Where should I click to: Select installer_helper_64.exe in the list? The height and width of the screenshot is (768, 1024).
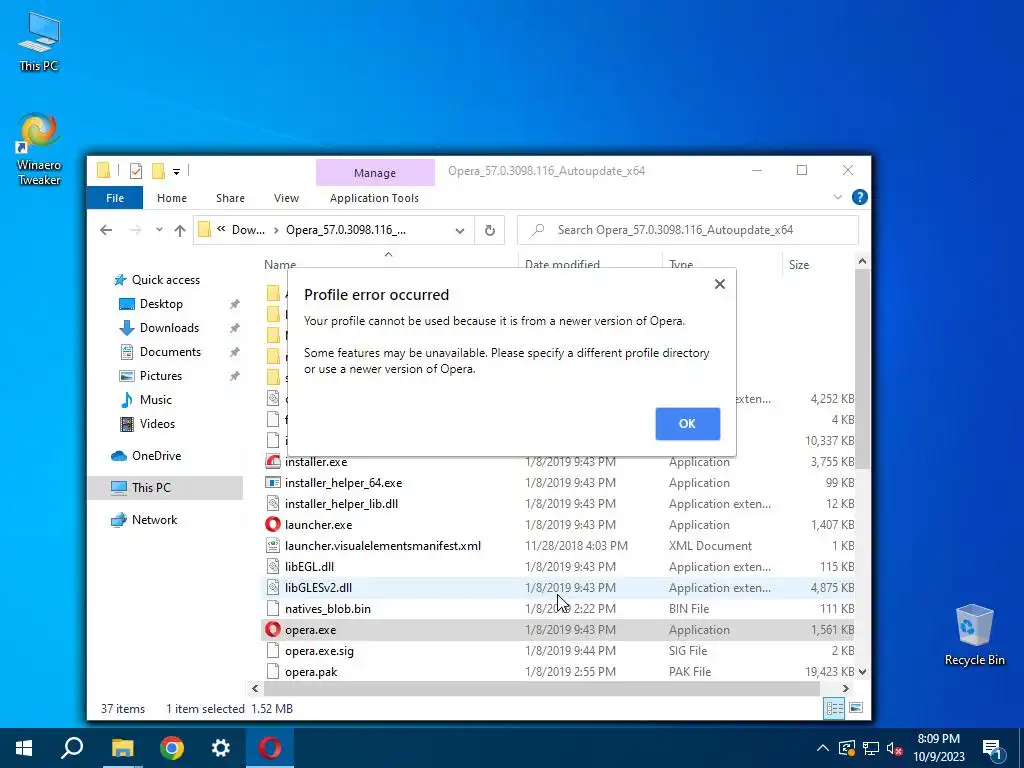pos(558,483)
